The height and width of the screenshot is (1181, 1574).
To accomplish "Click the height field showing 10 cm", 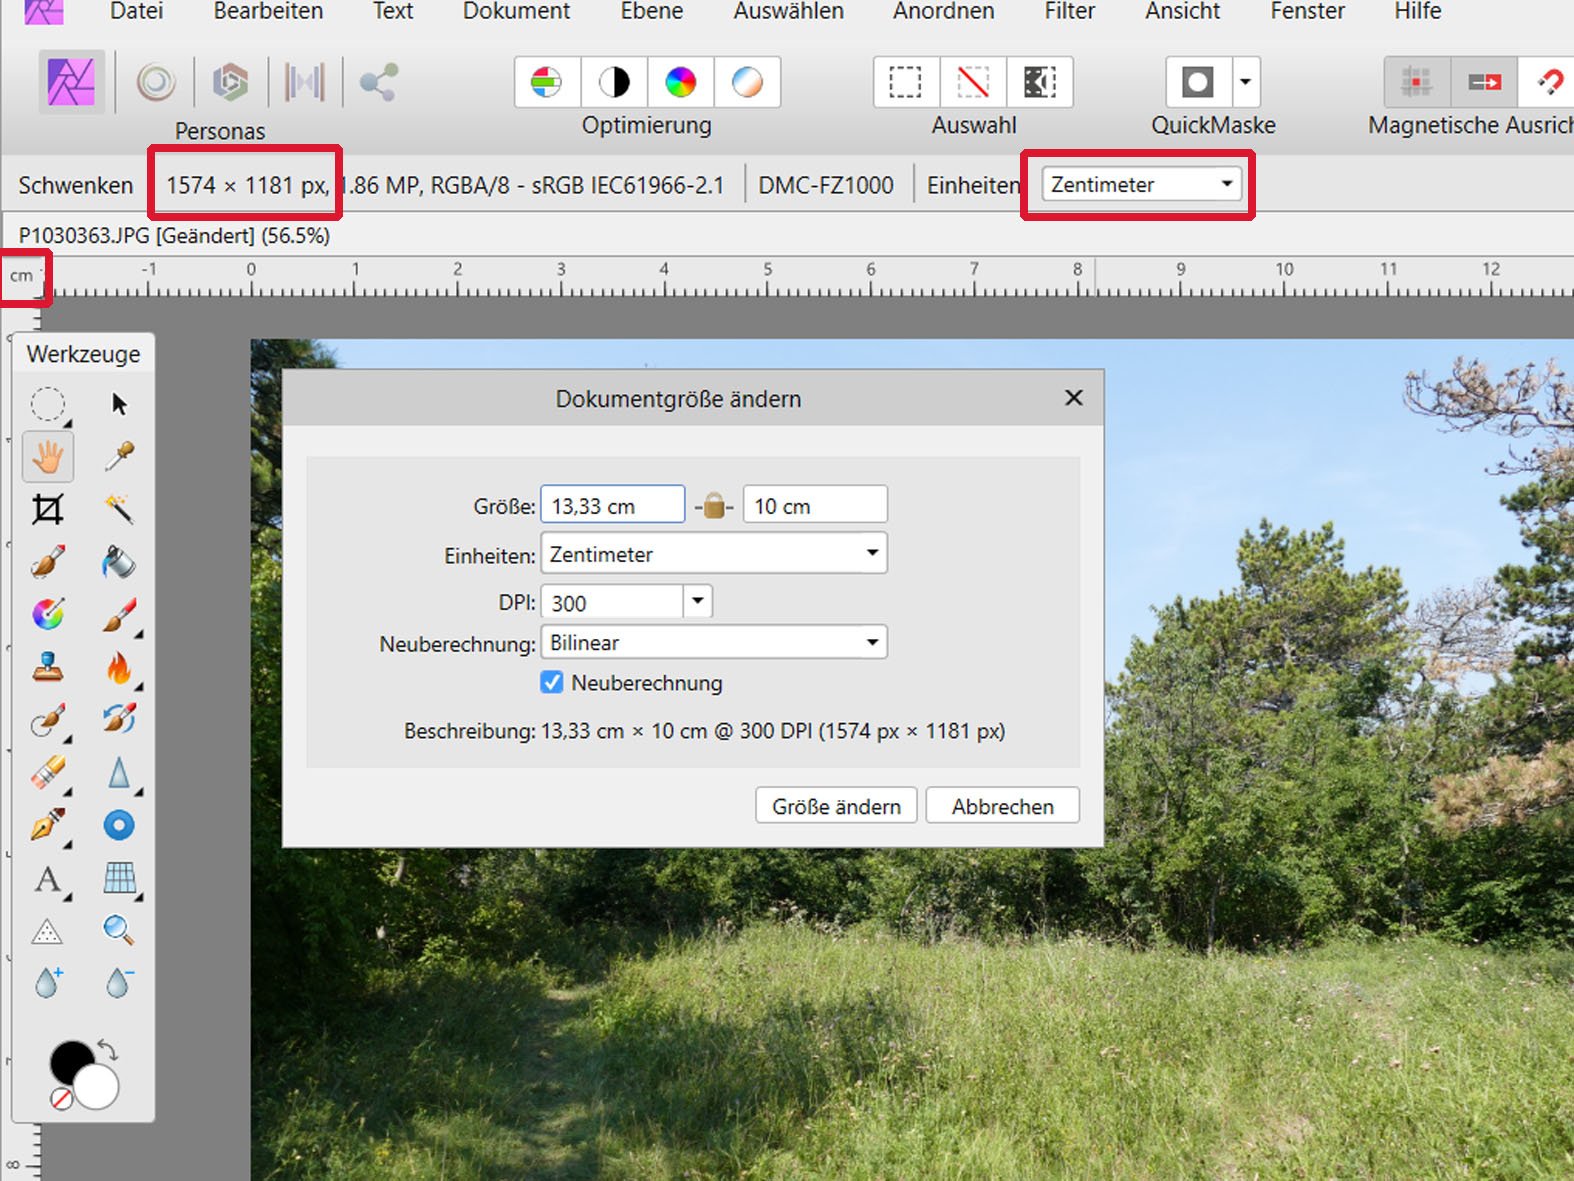I will point(815,505).
